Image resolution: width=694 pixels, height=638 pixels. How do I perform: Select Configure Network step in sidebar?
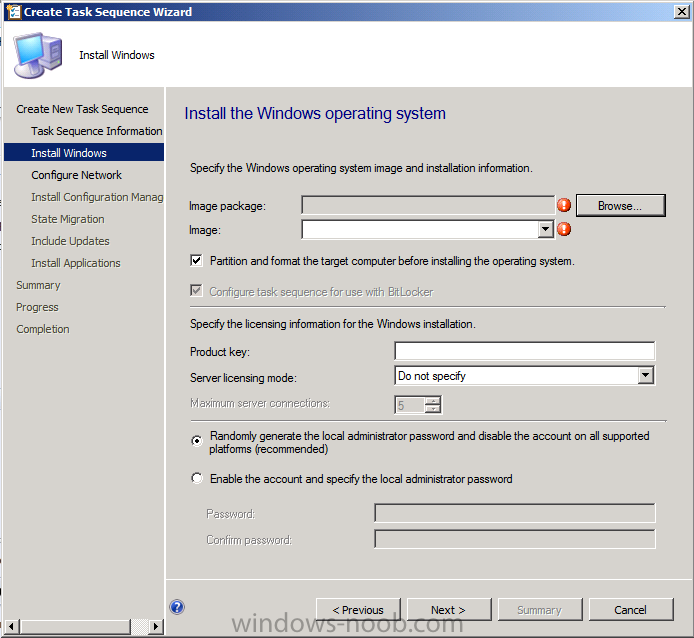pos(76,175)
